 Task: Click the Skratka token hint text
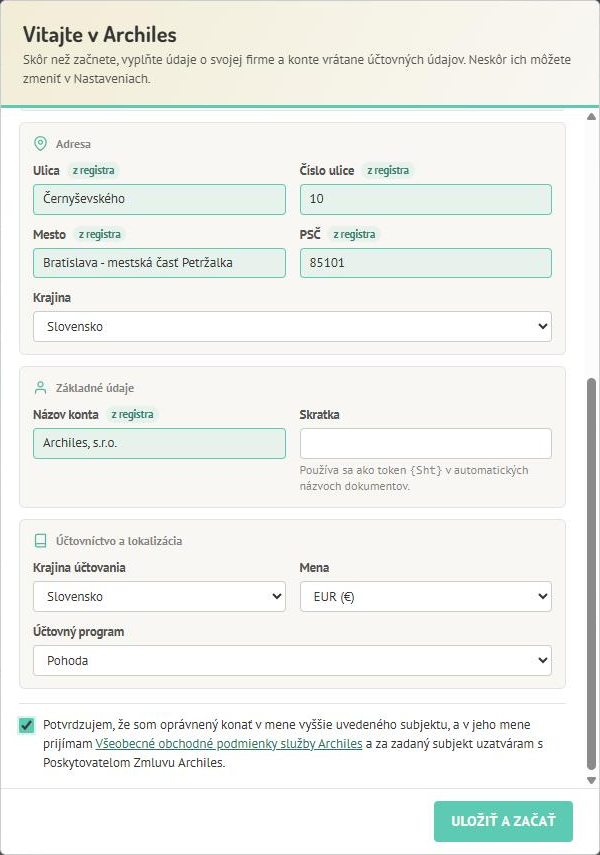[x=414, y=478]
